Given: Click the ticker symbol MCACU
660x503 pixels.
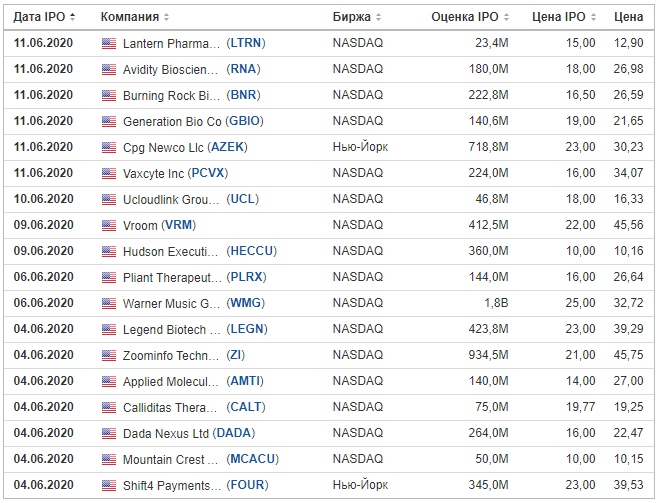Looking at the screenshot, I should pos(253,460).
